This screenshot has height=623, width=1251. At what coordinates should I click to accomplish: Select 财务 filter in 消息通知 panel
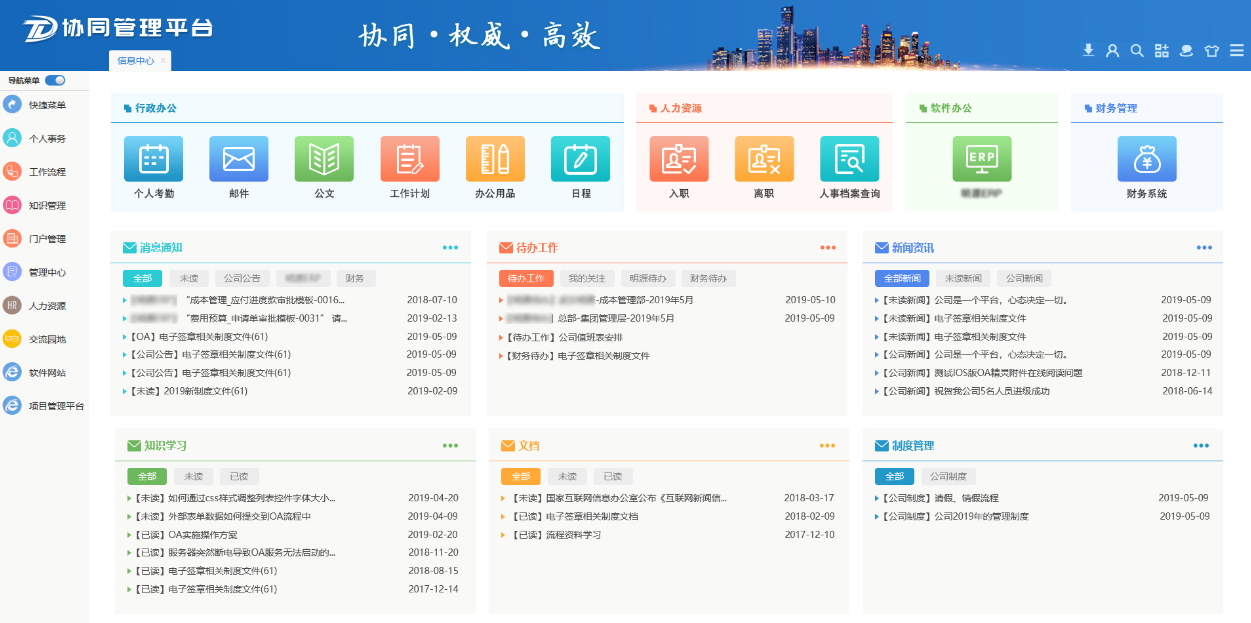tap(355, 278)
